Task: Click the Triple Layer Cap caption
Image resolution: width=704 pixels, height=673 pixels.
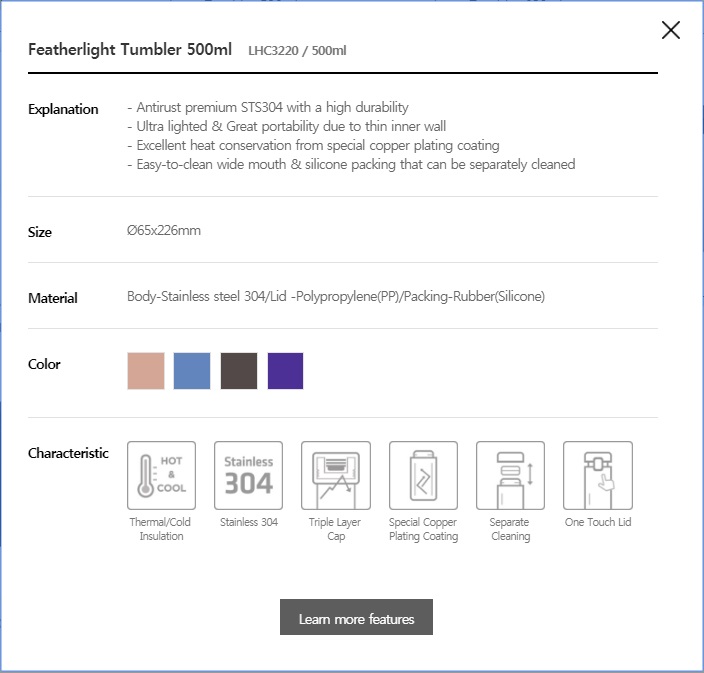Action: coord(335,529)
